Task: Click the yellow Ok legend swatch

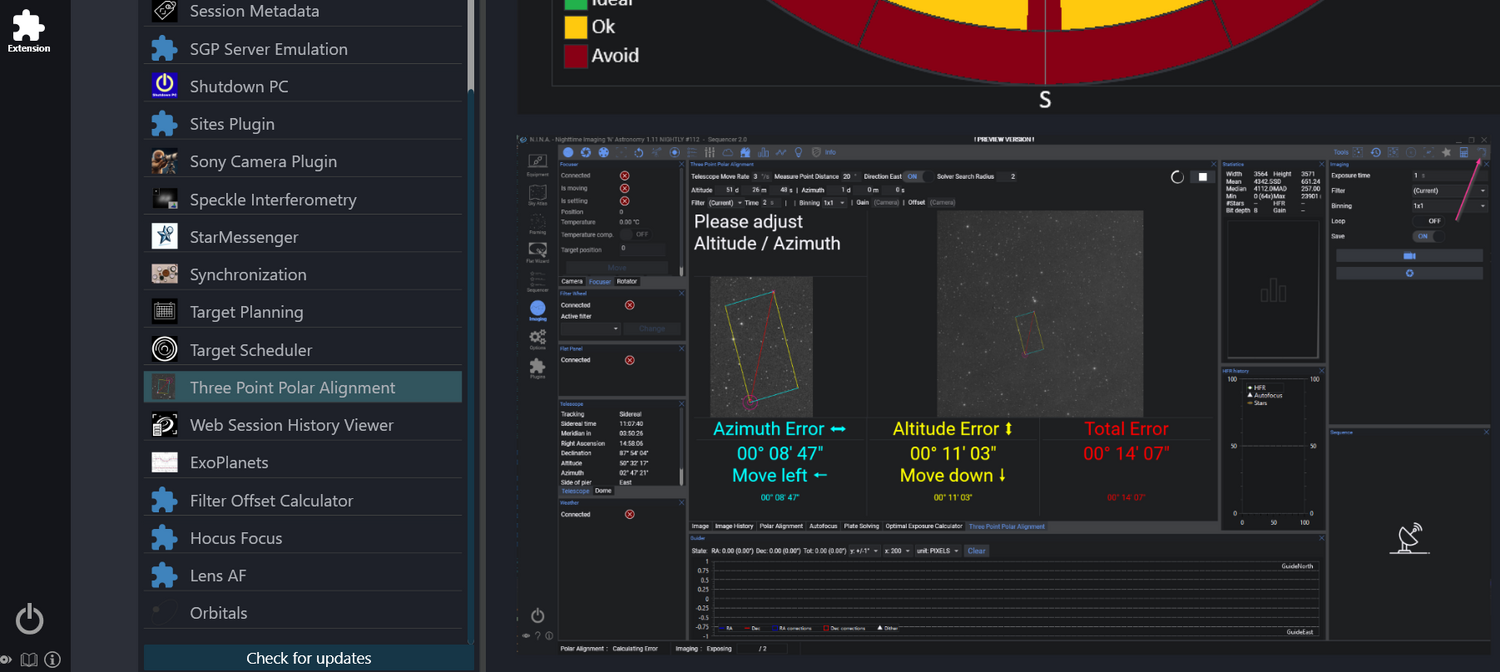Action: (x=575, y=27)
